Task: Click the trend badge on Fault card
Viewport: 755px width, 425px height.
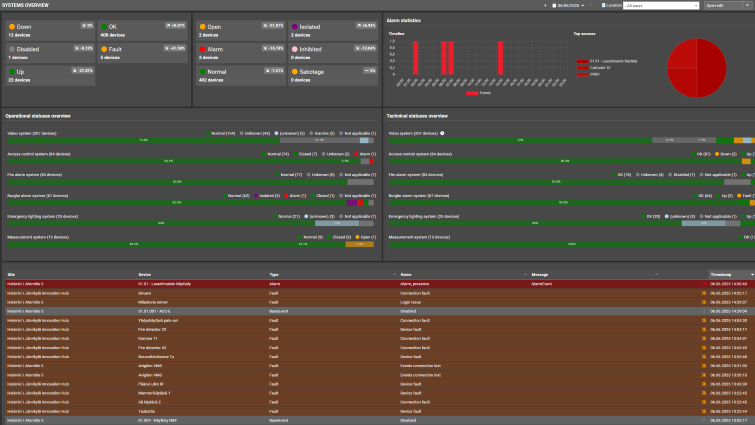Action: tap(174, 48)
